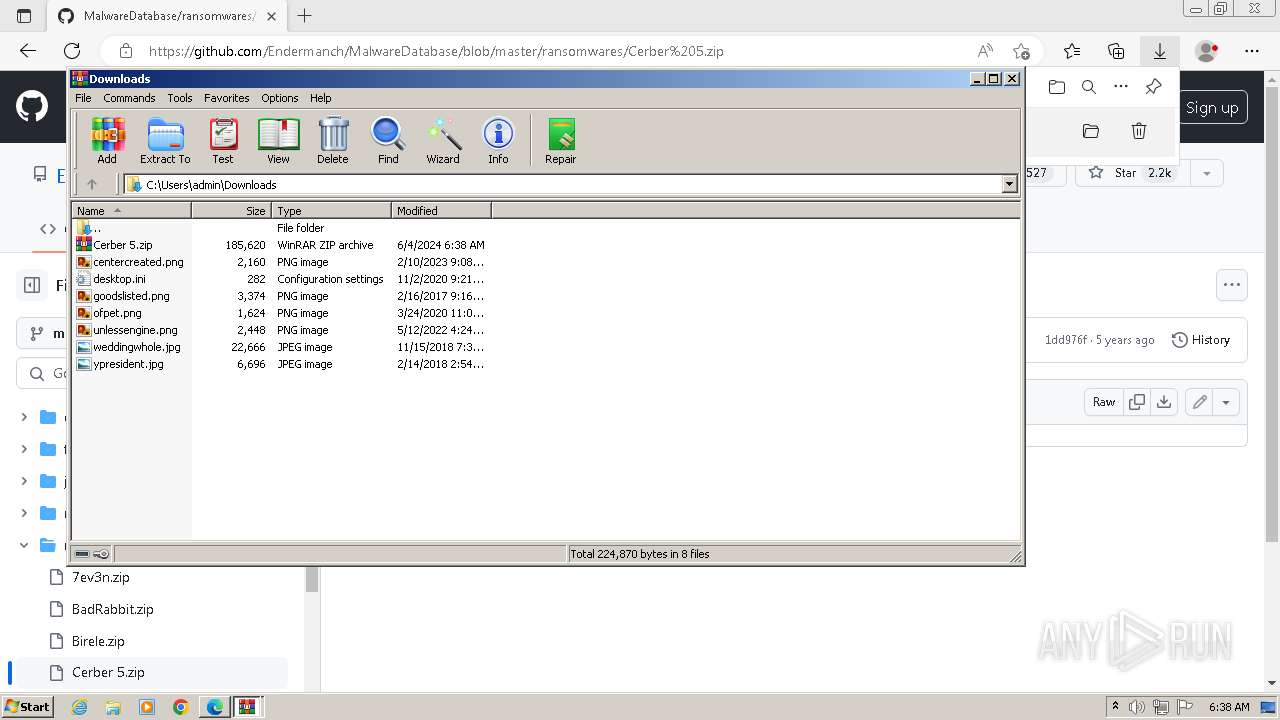This screenshot has height=720, width=1280.
Task: Download raw file icon on GitHub
Action: click(x=1164, y=402)
